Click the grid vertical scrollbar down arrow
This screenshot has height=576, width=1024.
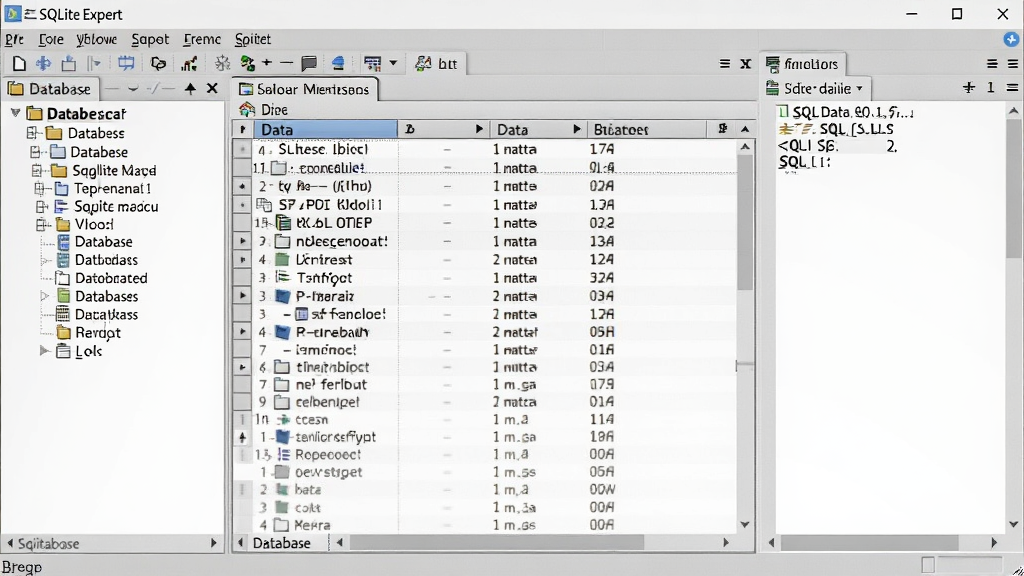coord(745,524)
